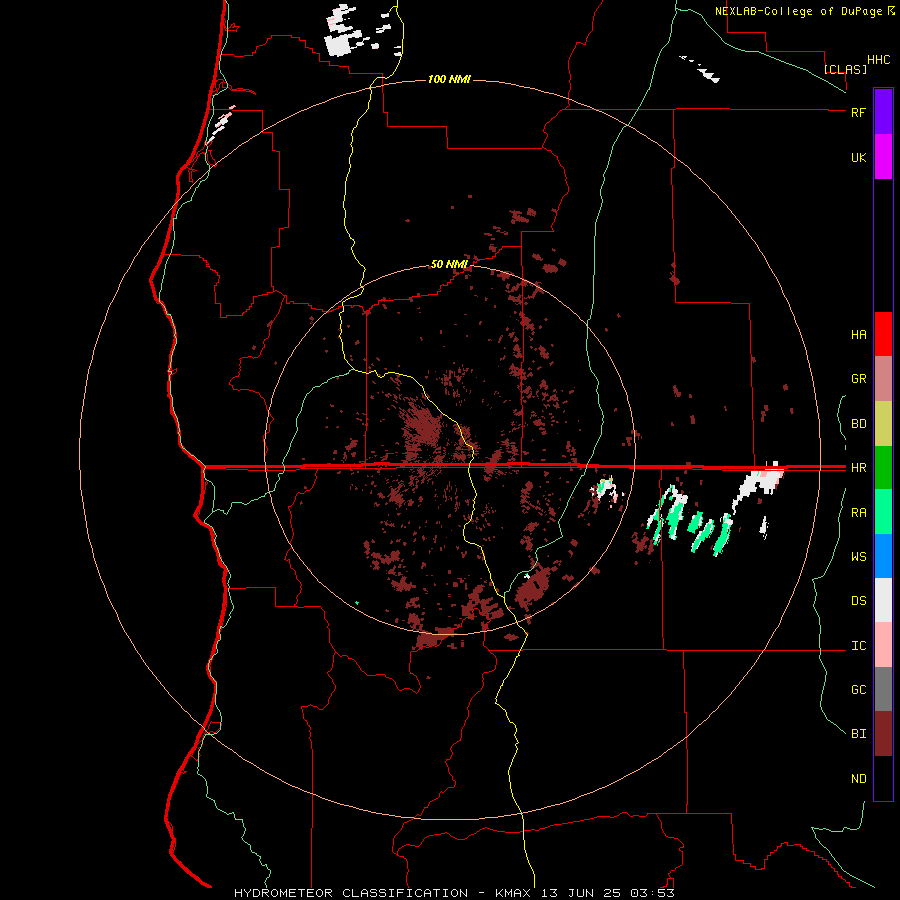Image resolution: width=900 pixels, height=900 pixels.
Task: Click the BI brown legend swatch
Action: coord(883,734)
